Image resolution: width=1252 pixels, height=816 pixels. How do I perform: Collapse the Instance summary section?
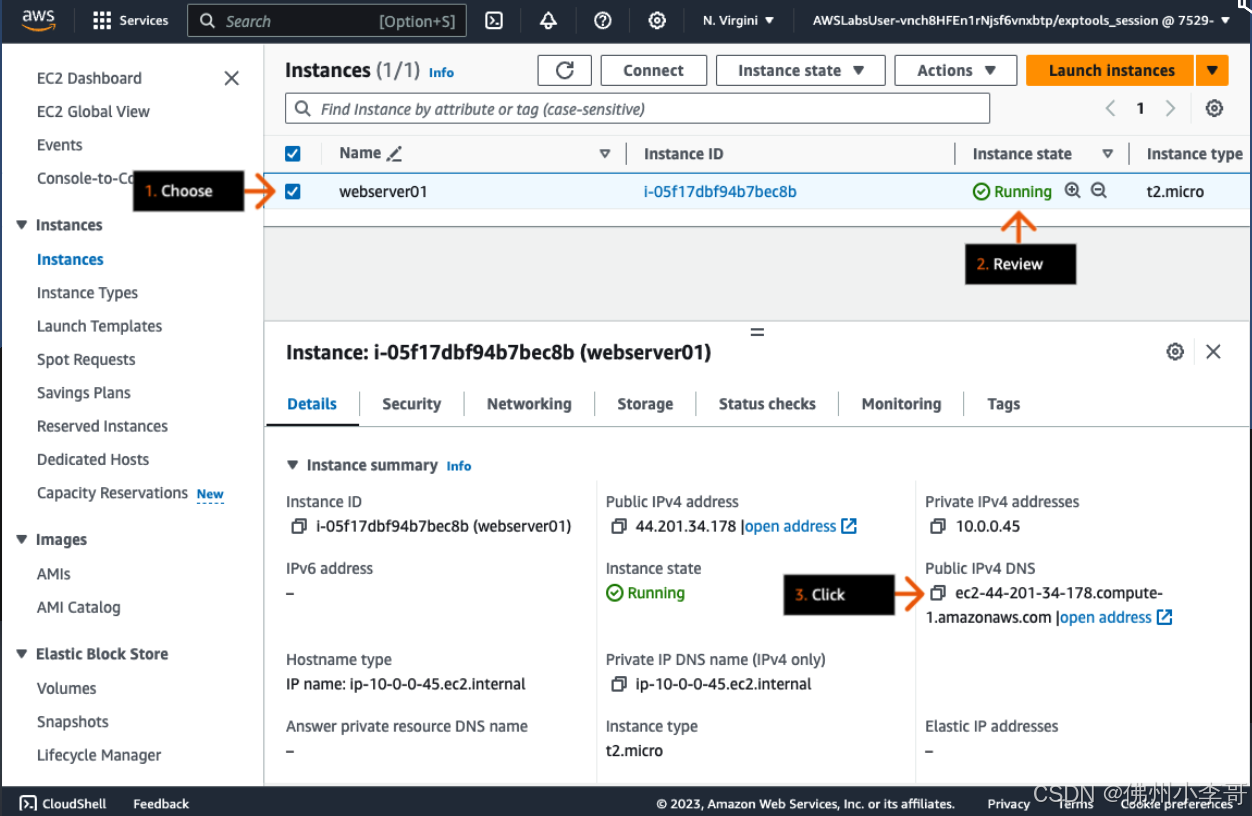(x=292, y=465)
